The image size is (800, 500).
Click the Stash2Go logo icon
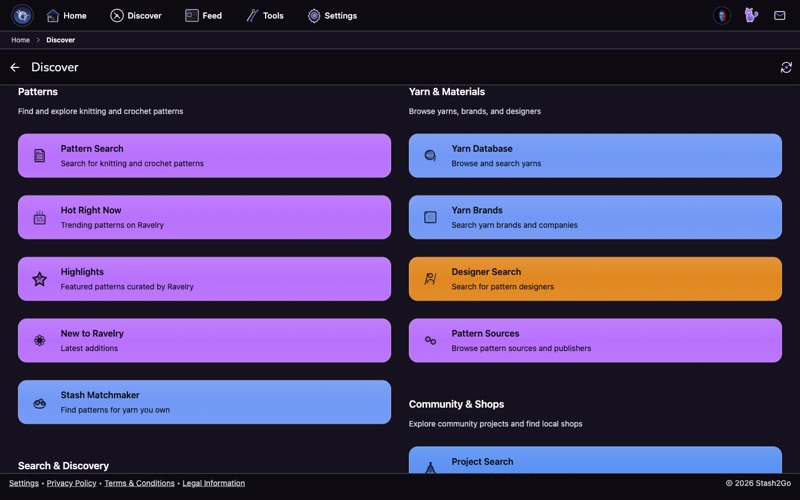(22, 15)
